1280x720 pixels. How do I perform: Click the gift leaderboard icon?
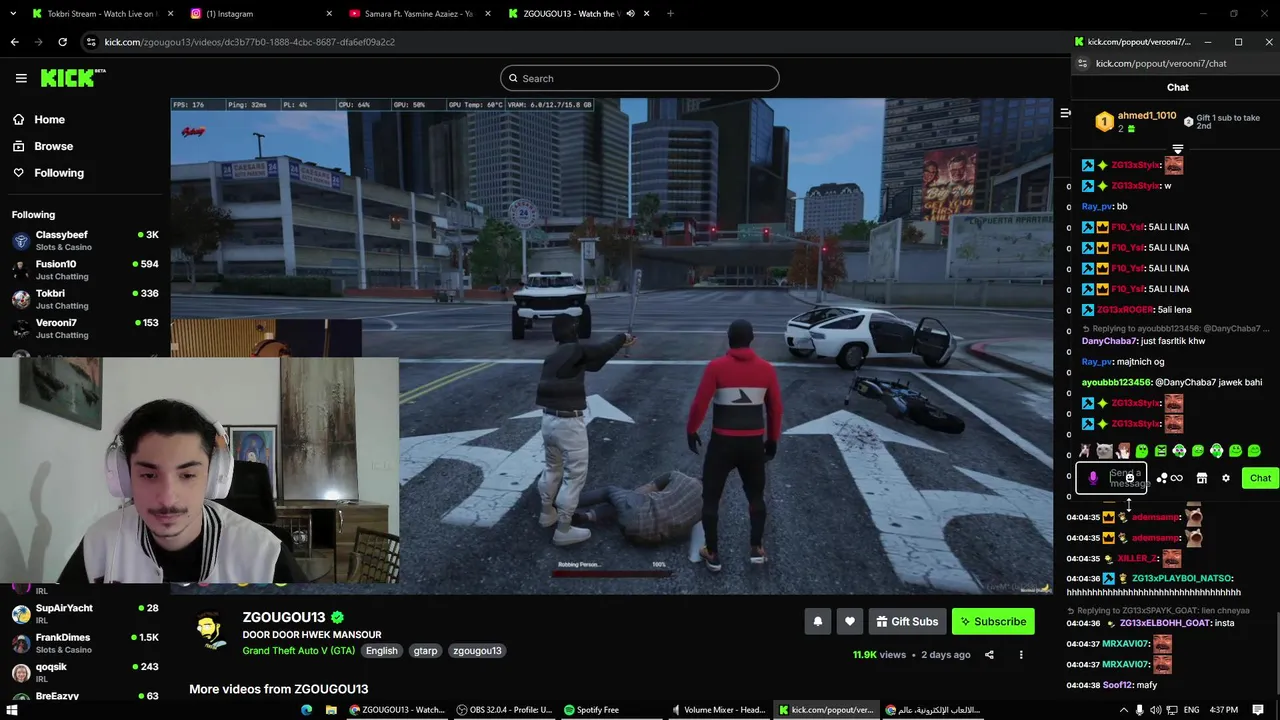coord(1104,122)
